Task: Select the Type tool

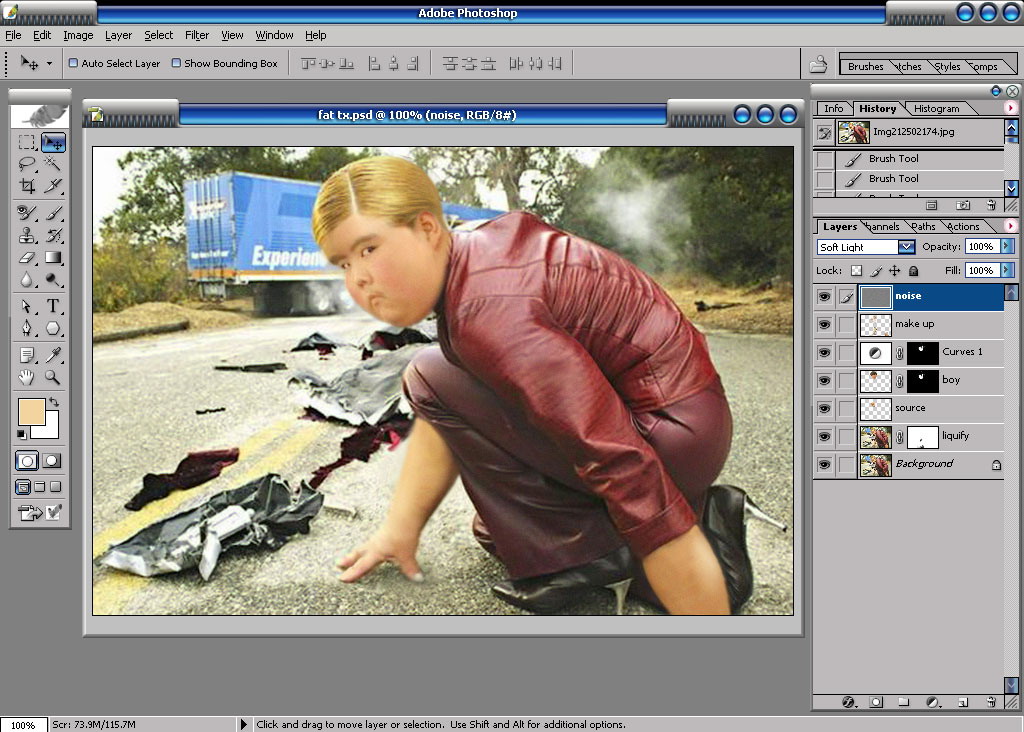Action: [53, 306]
